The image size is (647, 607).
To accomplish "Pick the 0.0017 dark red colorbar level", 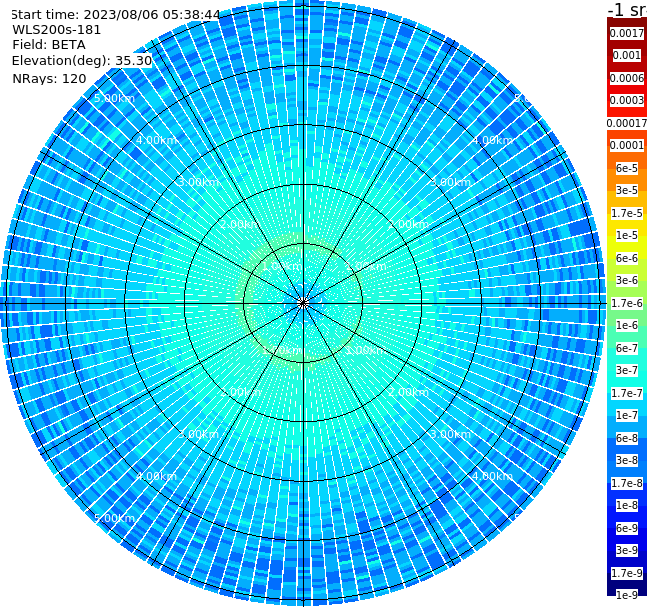I will pos(627,33).
